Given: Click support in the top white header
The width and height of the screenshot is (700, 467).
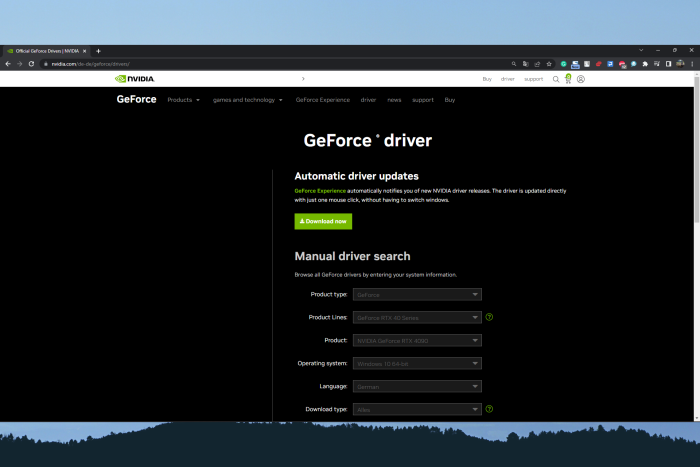Looking at the screenshot, I should click(x=533, y=79).
